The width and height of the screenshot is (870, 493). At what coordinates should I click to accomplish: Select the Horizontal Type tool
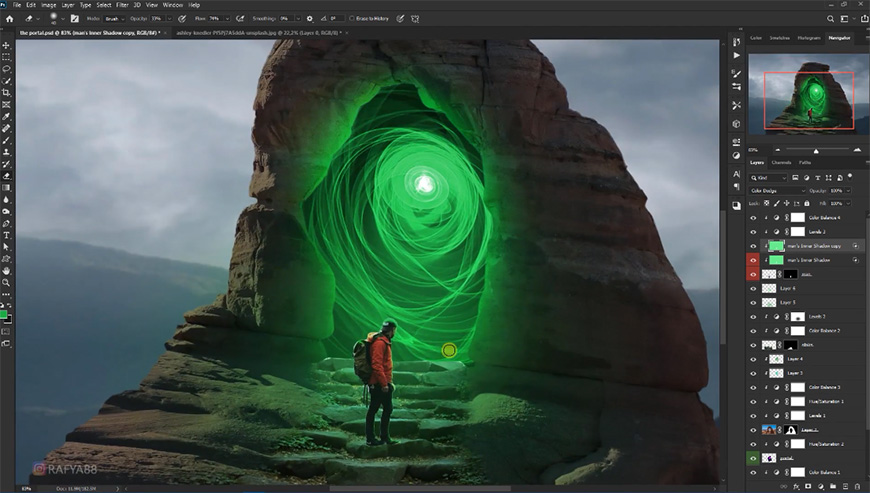[x=6, y=235]
